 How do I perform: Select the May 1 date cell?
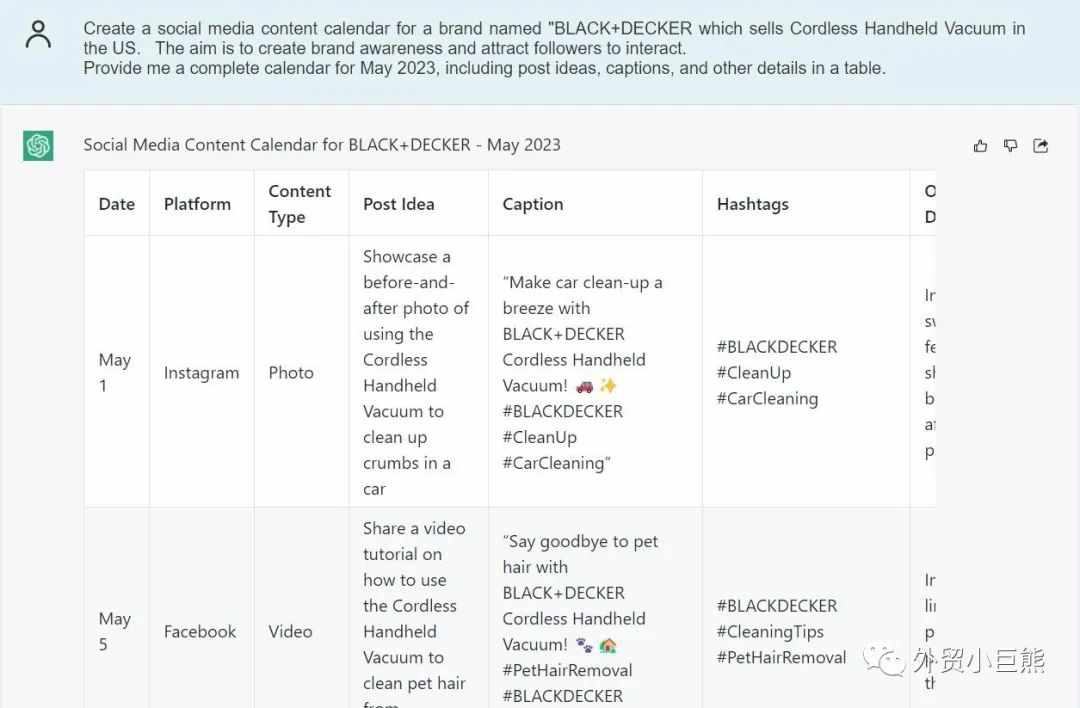(114, 373)
